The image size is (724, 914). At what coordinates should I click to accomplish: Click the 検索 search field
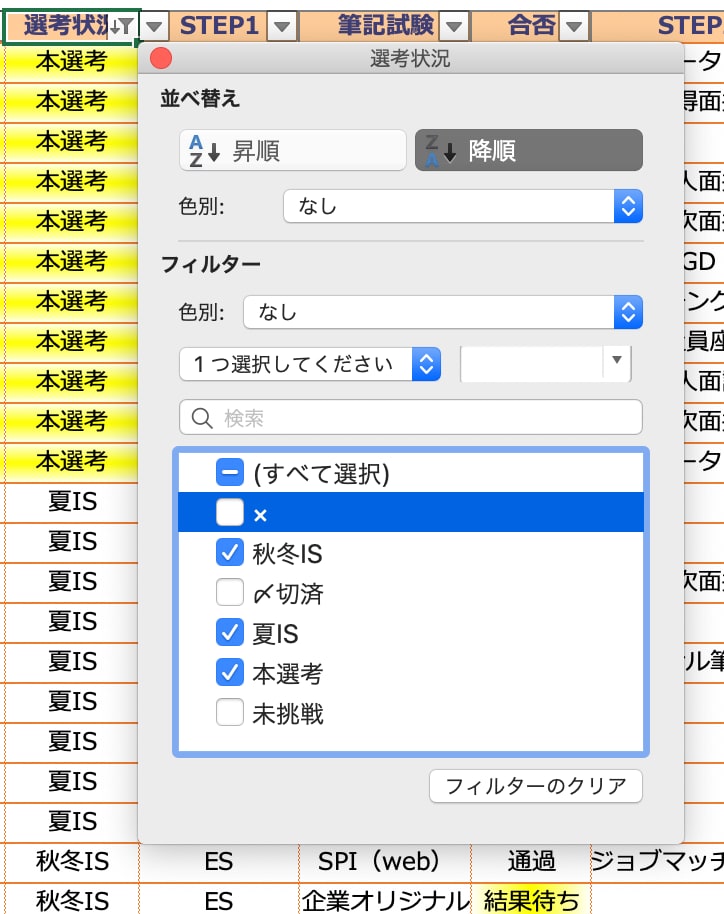411,417
